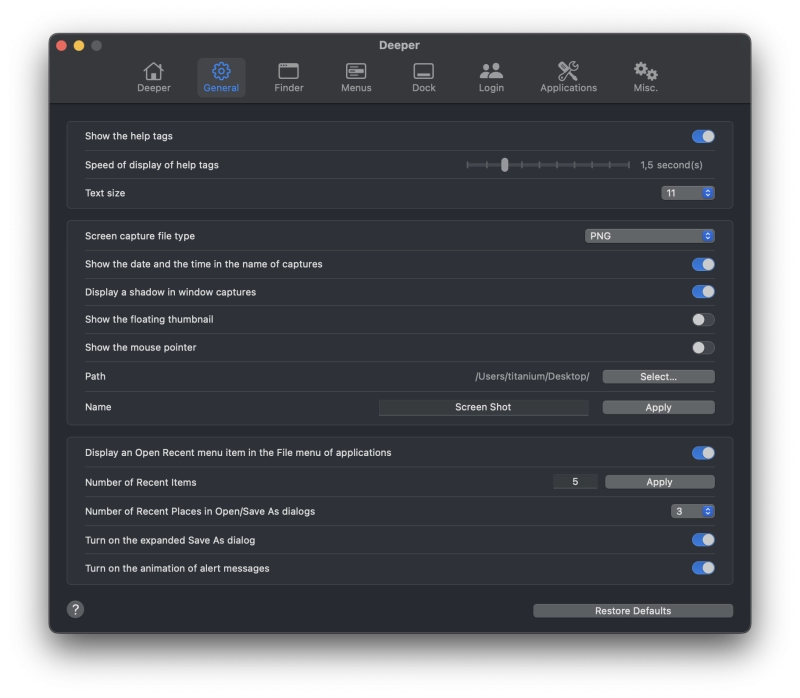Image resolution: width=800 pixels, height=698 pixels.
Task: Open the Menus tab
Action: click(356, 77)
